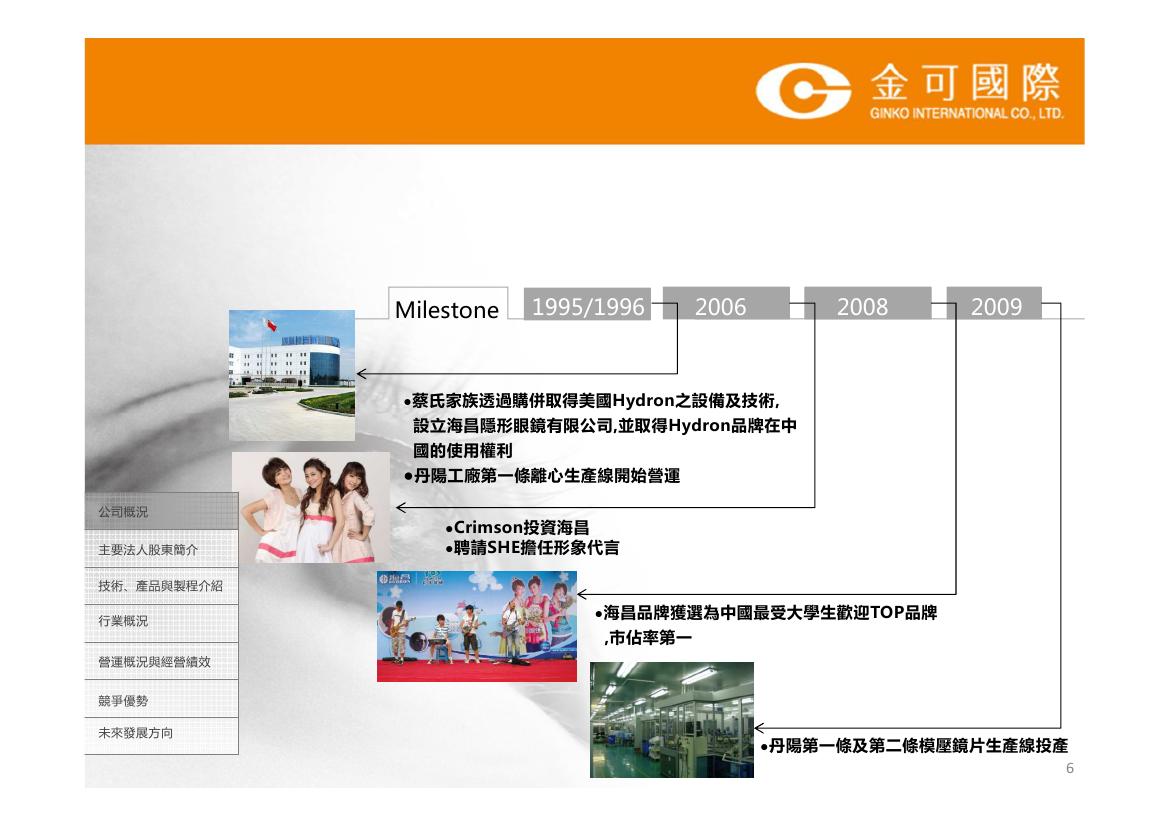
Task: Click the 市佔率第一 text line
Action: pyautogui.click(x=647, y=637)
